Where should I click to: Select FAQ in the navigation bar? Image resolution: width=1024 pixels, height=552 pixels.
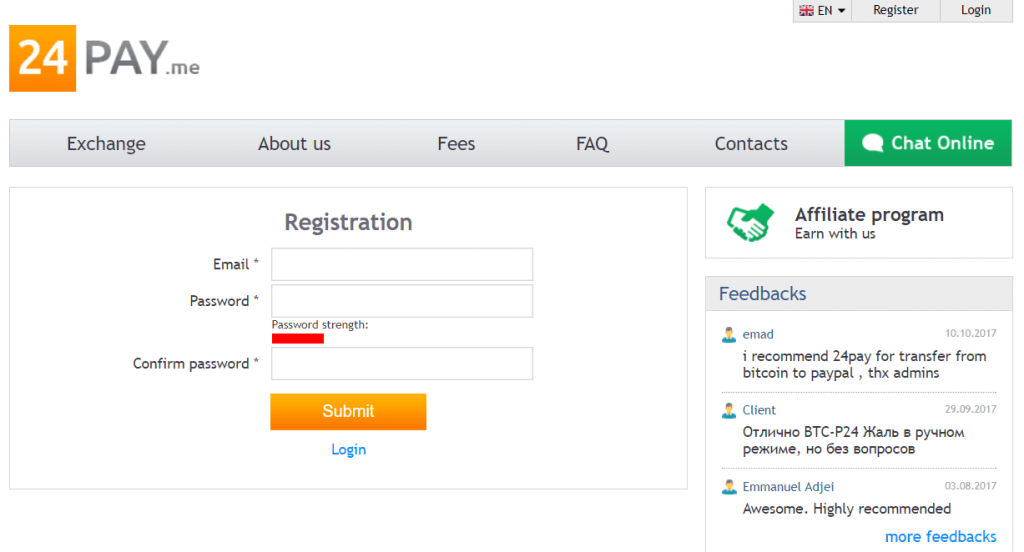pos(592,143)
